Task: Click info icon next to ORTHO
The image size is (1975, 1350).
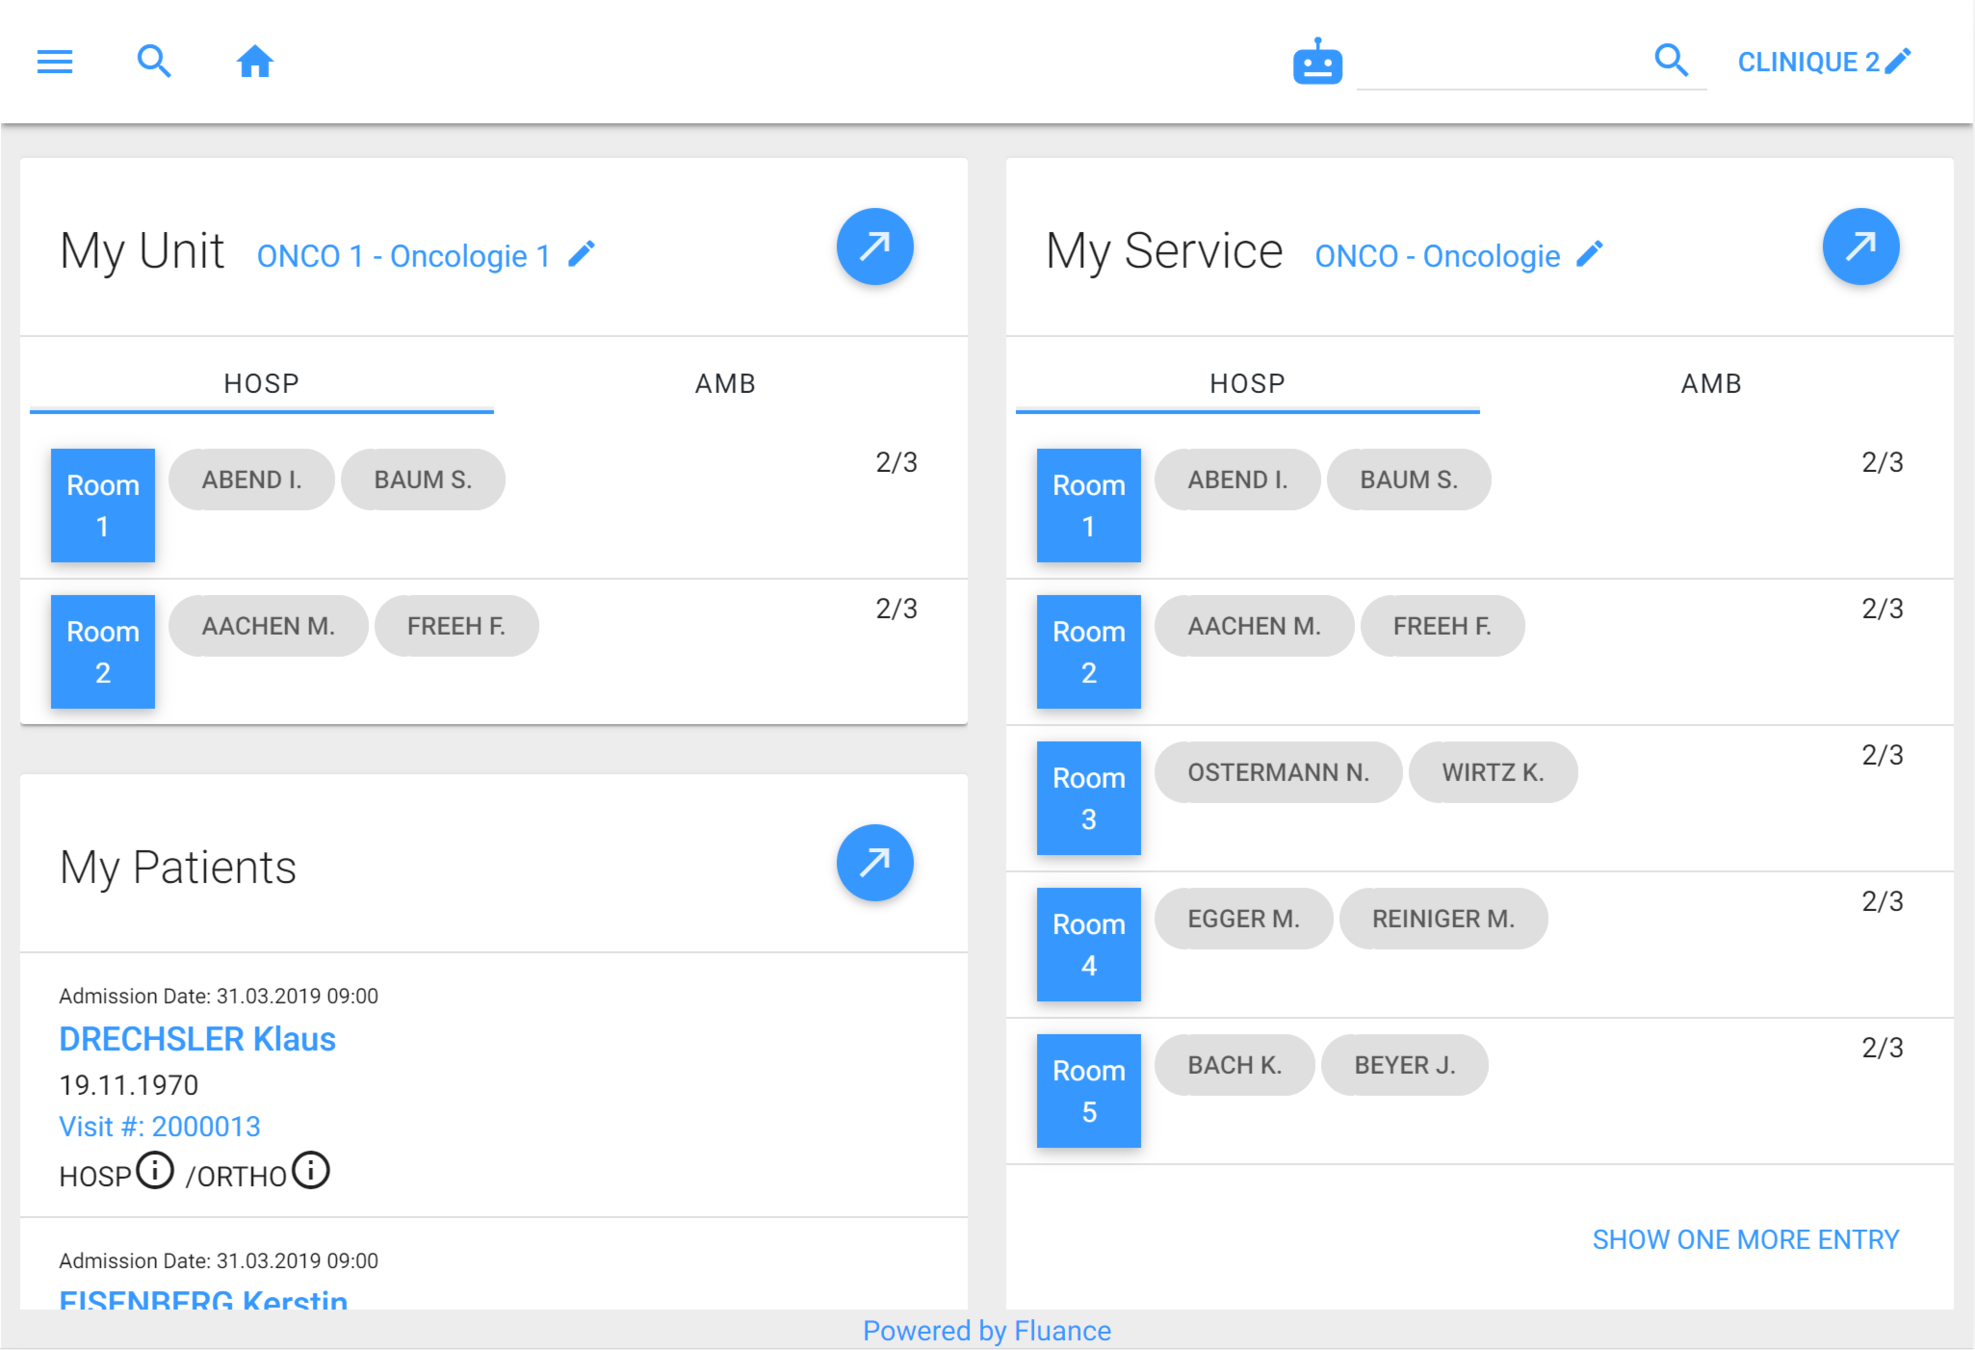Action: coord(311,1170)
